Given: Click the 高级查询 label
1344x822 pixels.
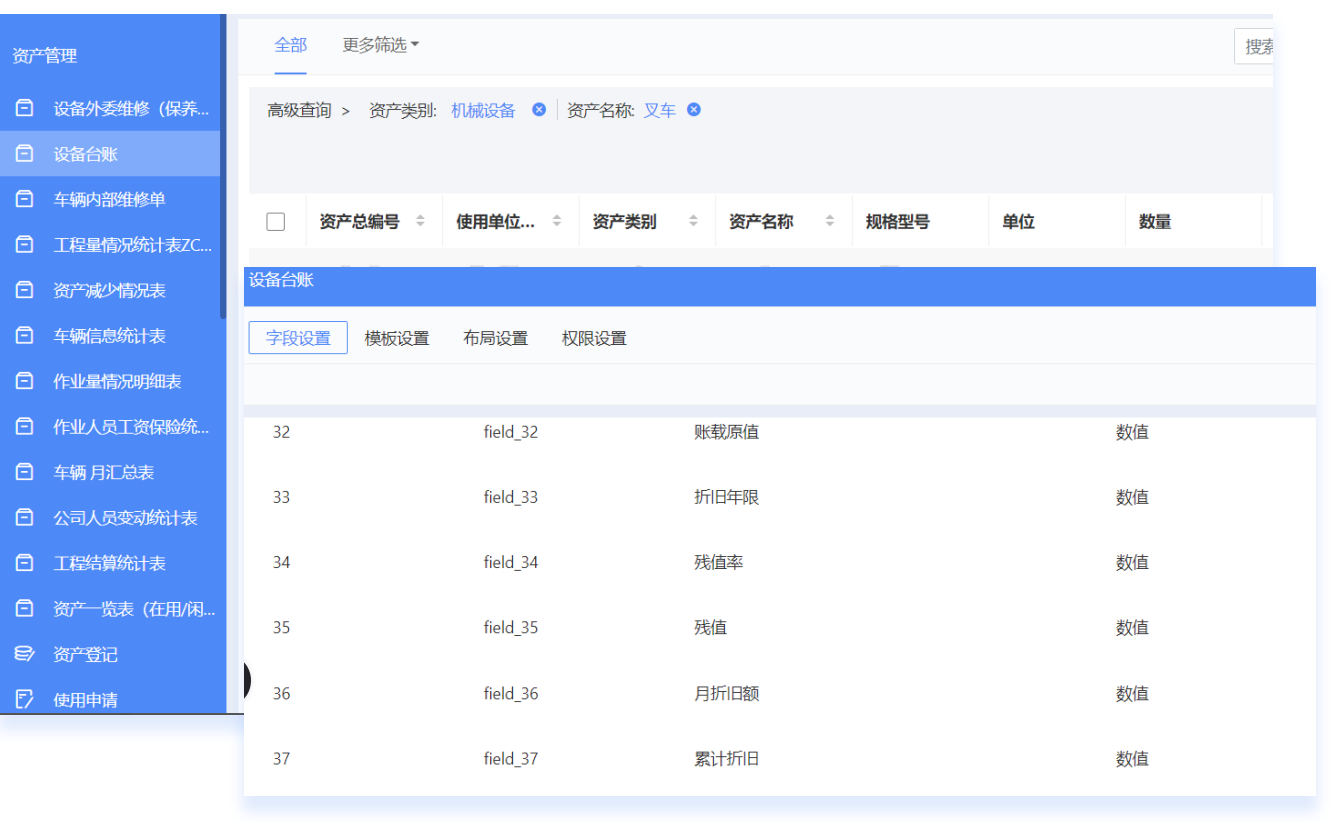Looking at the screenshot, I should coord(299,110).
